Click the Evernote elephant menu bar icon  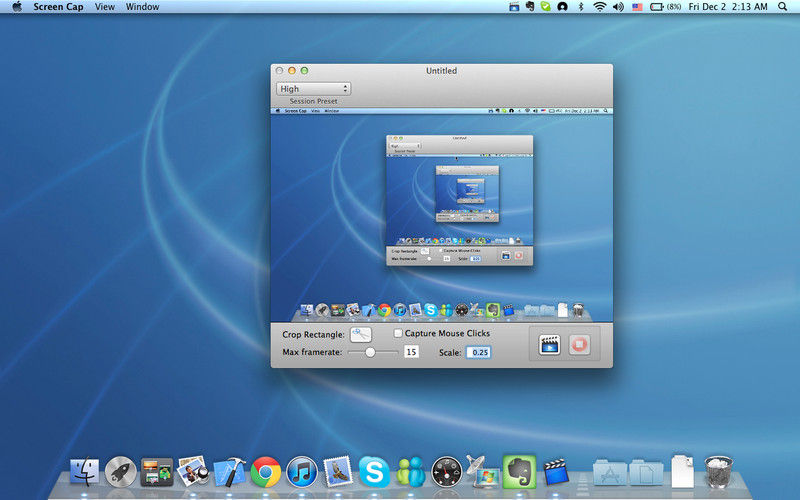click(x=530, y=6)
